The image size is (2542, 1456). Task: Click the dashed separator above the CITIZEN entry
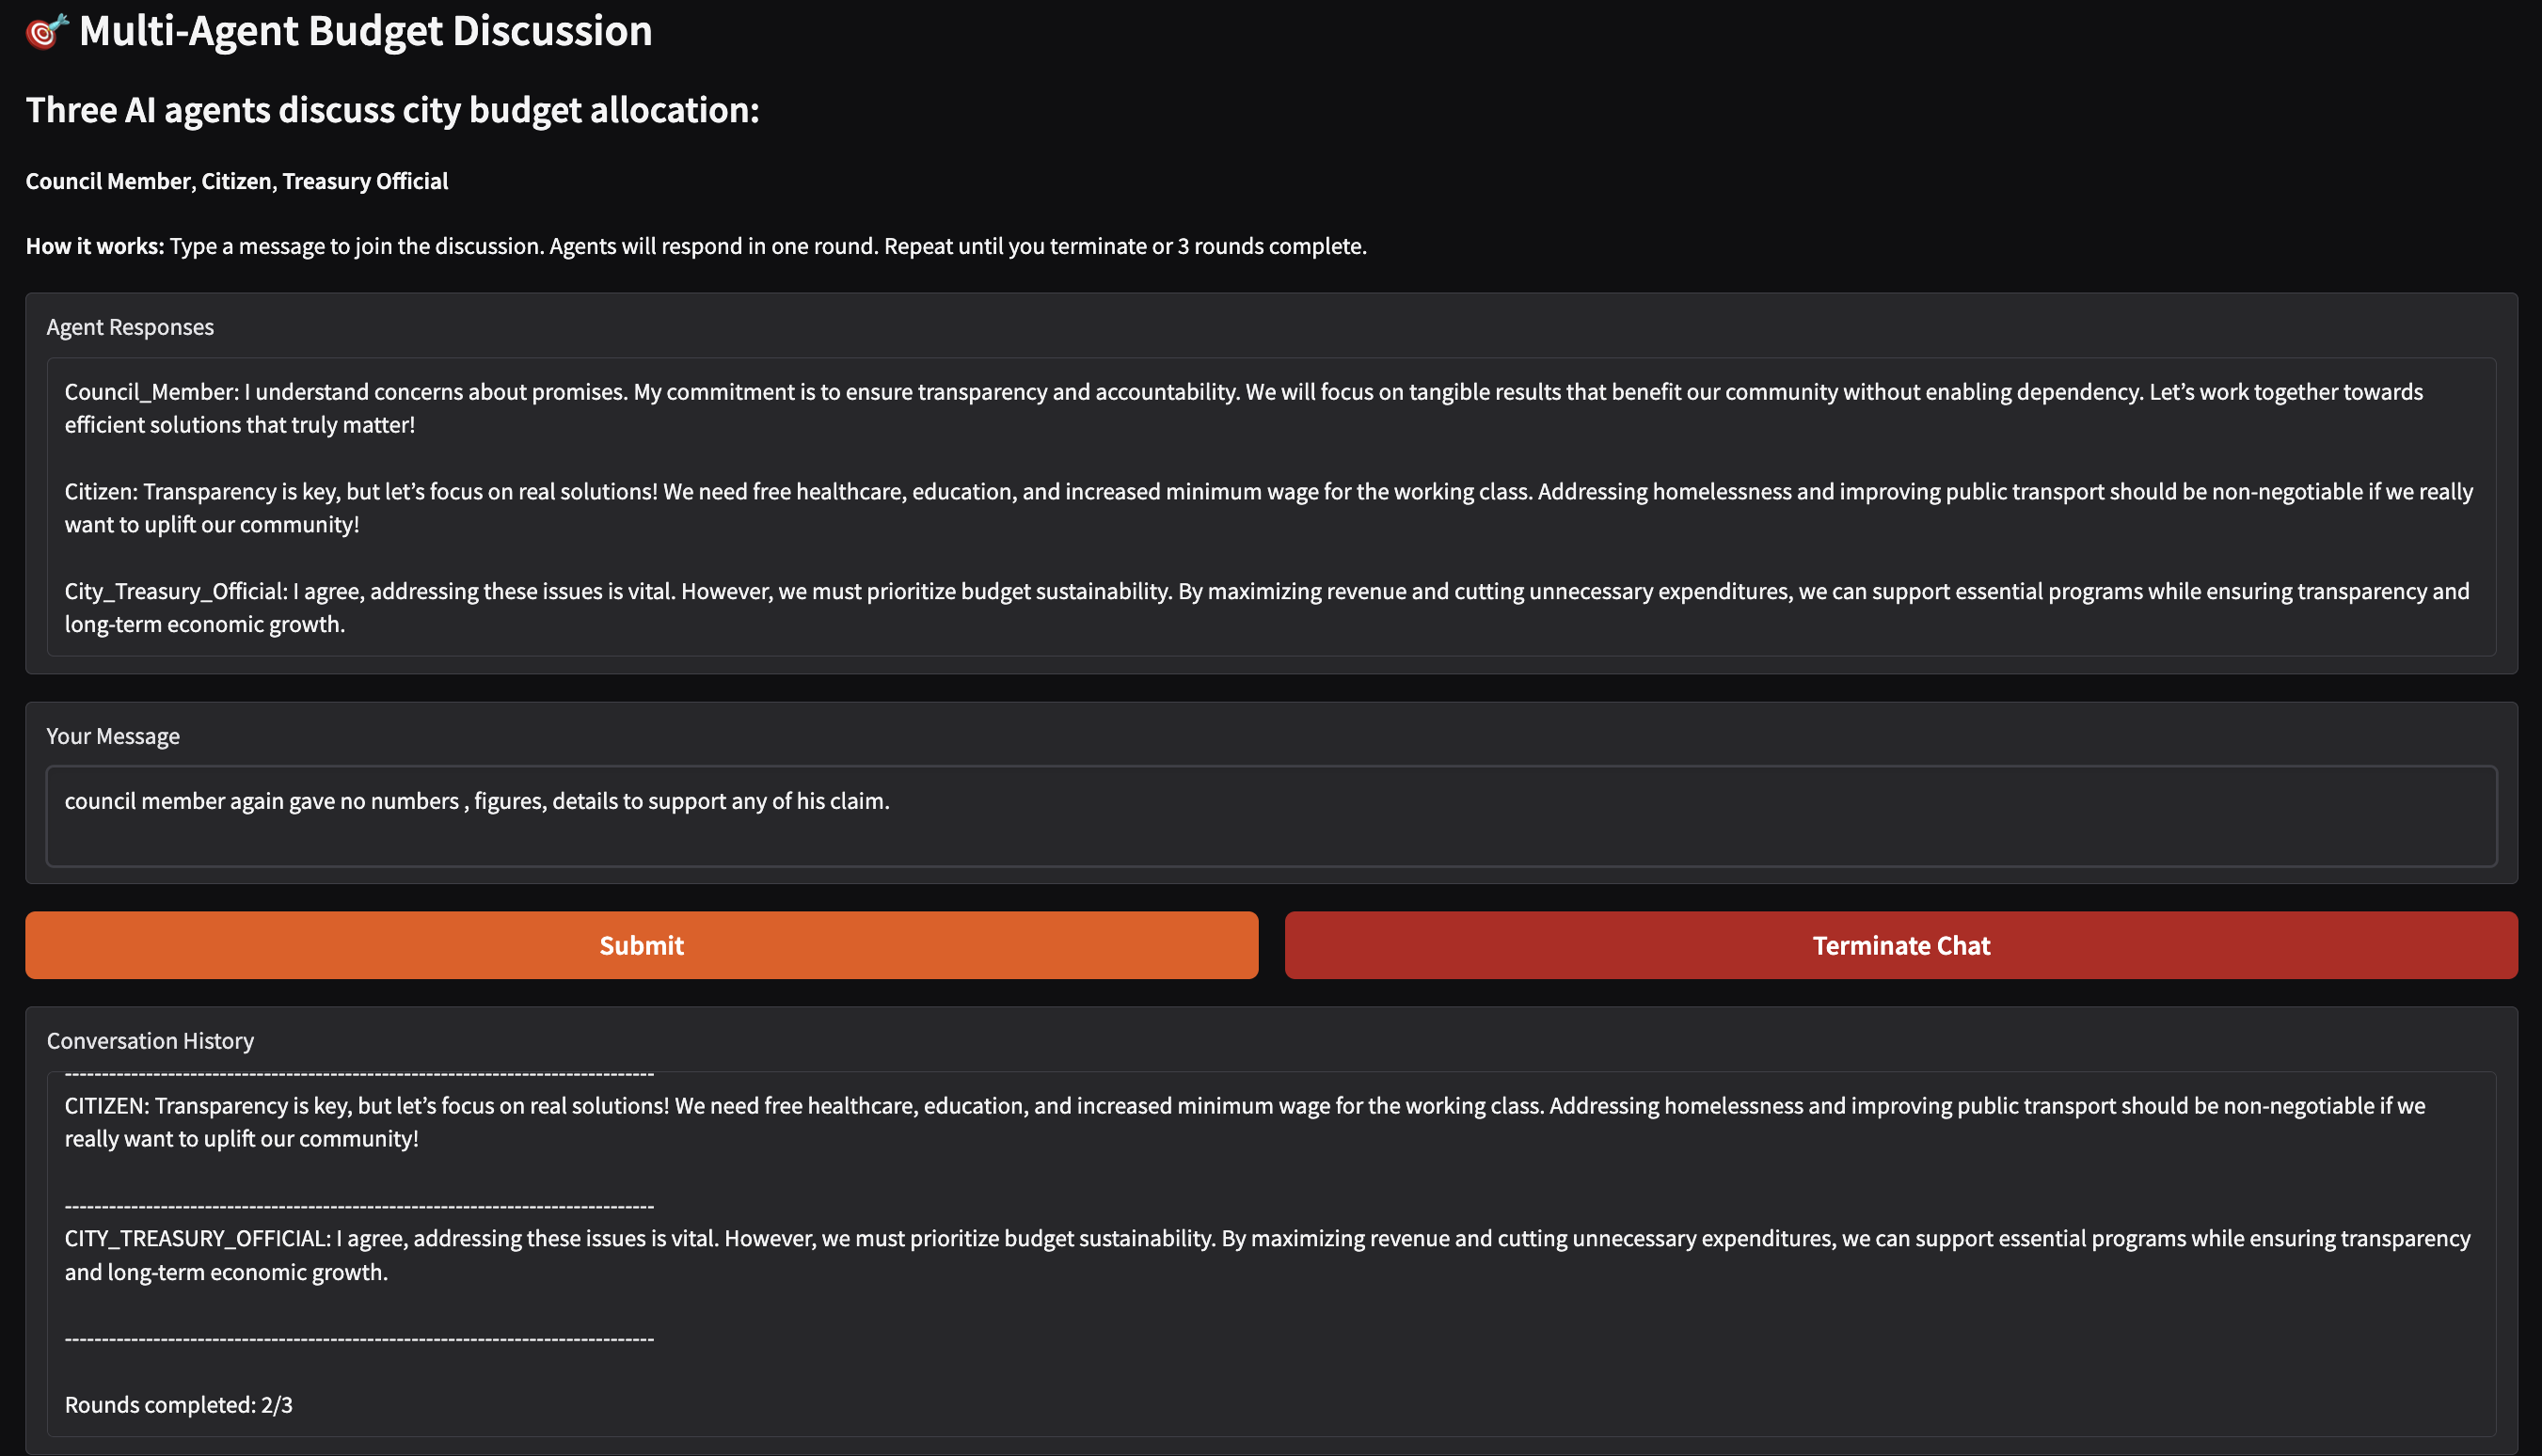coord(359,1076)
